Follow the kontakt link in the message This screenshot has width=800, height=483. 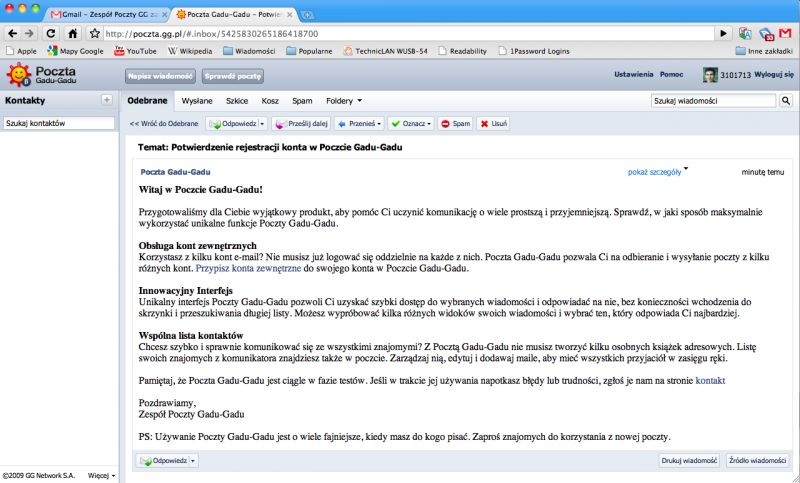pos(710,380)
